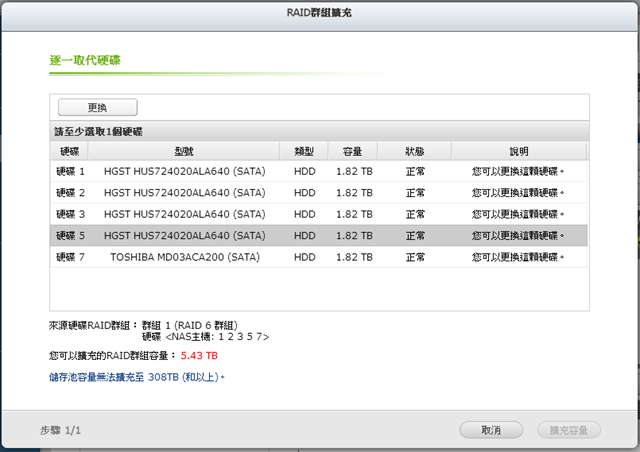Select the 硬碟 7 row
The image size is (640, 452).
coord(319,257)
